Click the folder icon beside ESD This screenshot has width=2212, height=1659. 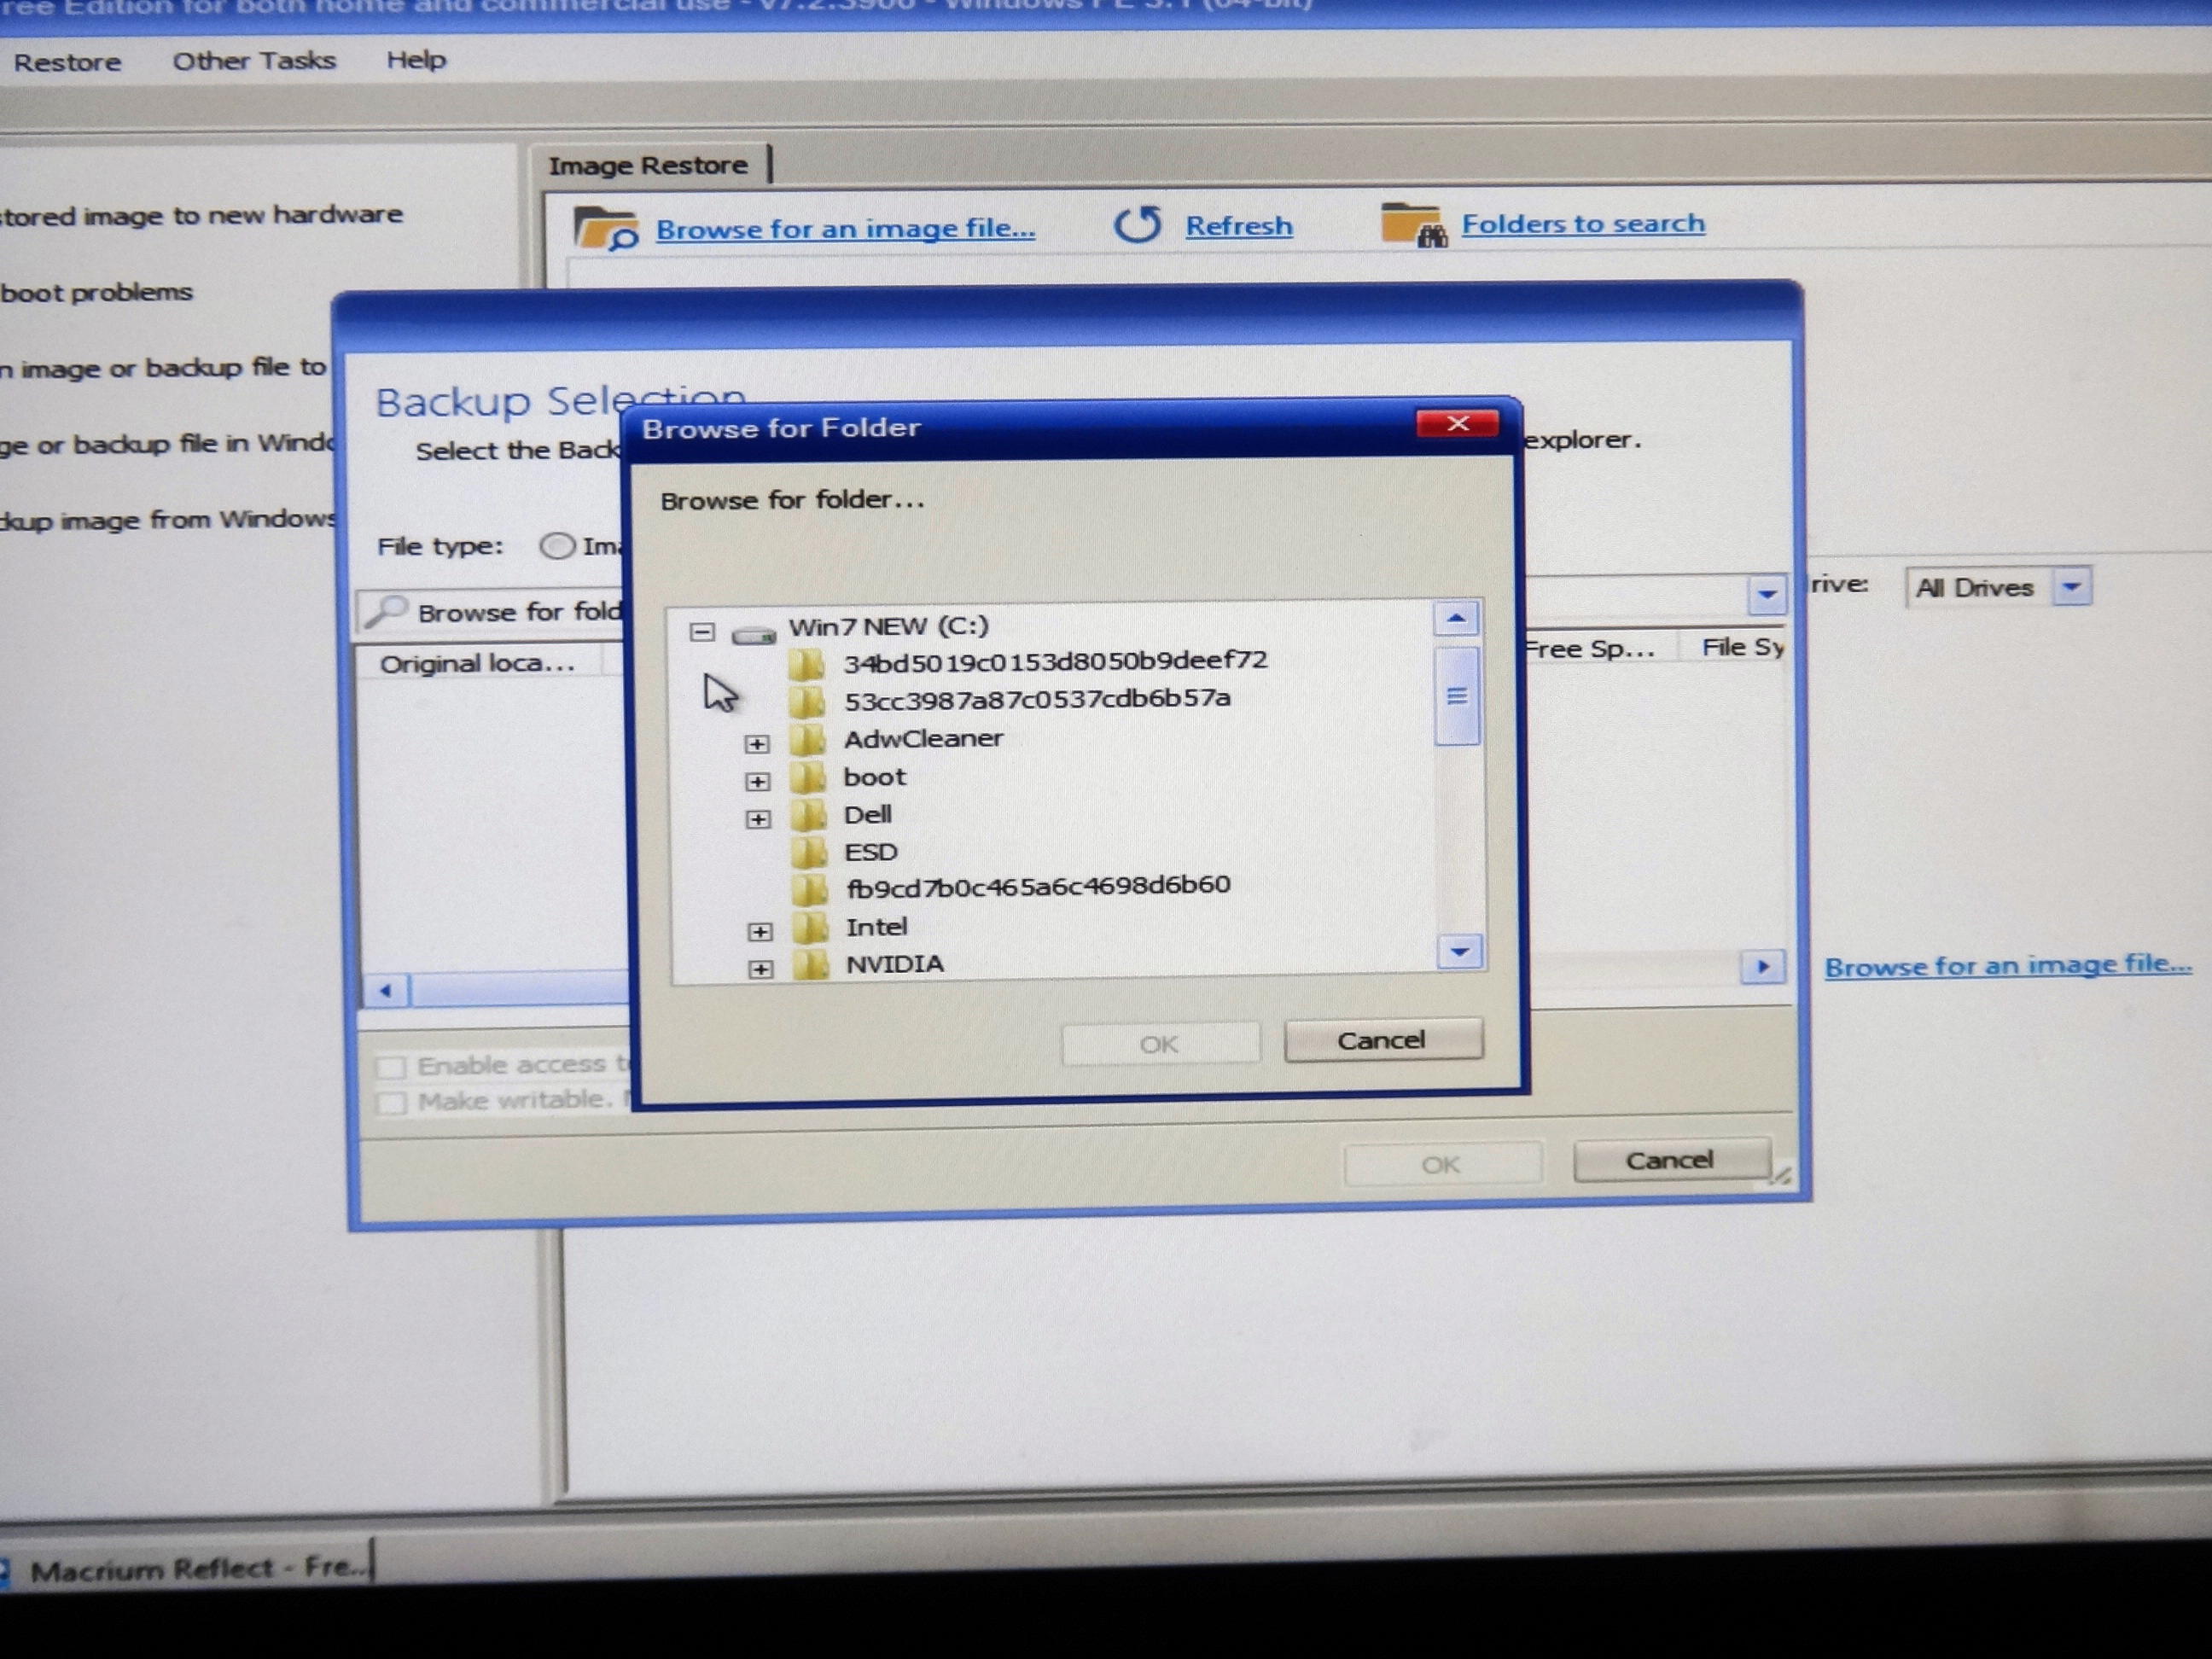(x=809, y=853)
